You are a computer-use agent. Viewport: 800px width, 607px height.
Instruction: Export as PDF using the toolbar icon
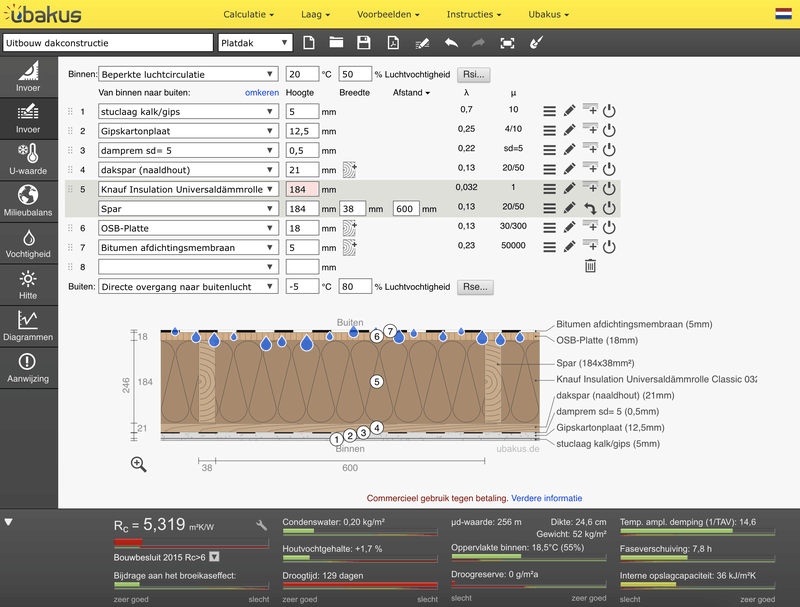click(393, 43)
